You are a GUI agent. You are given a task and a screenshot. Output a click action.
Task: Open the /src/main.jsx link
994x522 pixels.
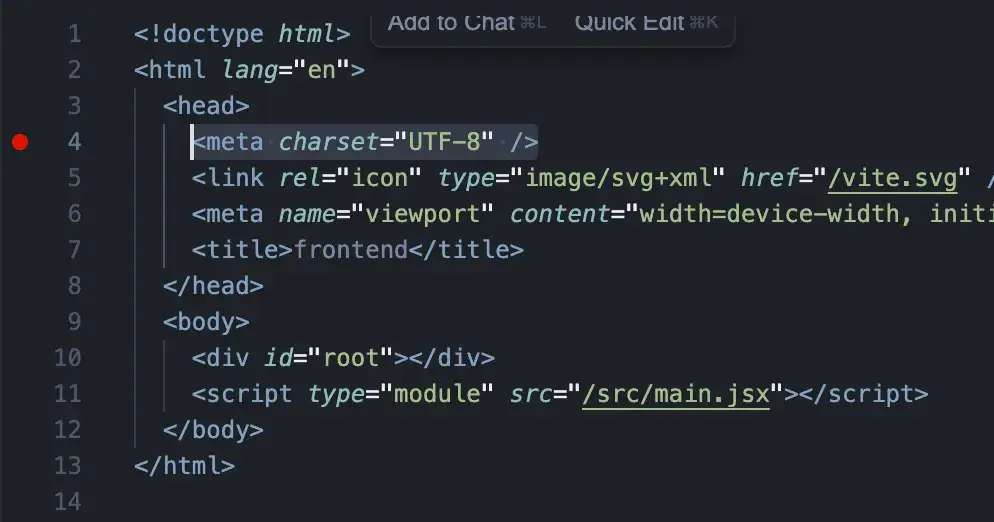(676, 395)
